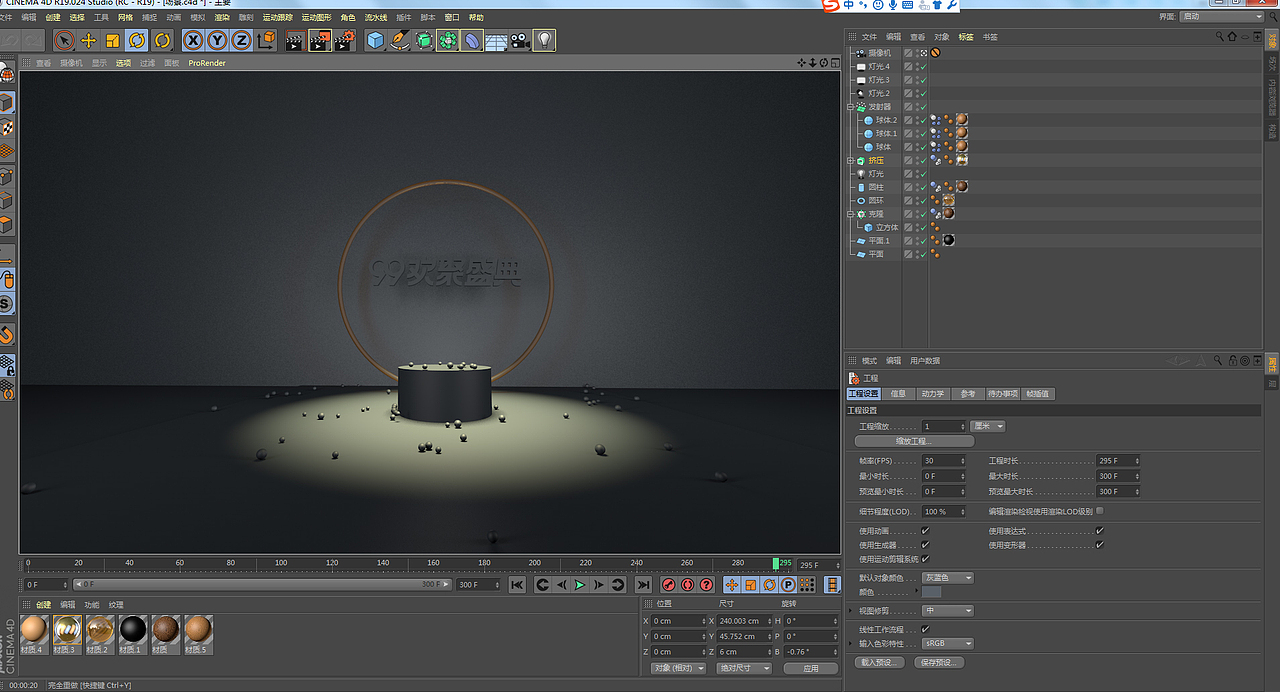Record active objects keyframe button
Viewport: 1280px width, 692px height.
coord(669,585)
